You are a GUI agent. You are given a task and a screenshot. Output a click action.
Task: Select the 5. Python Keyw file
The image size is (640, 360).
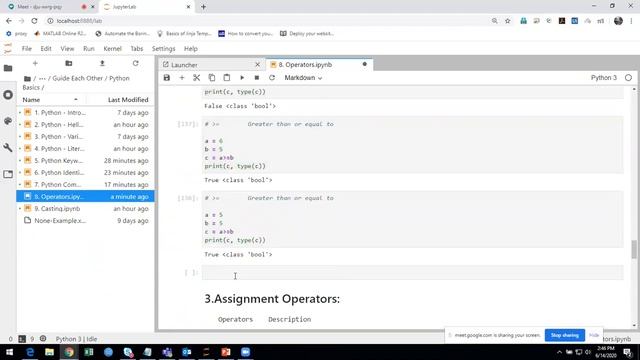[x=85, y=160]
